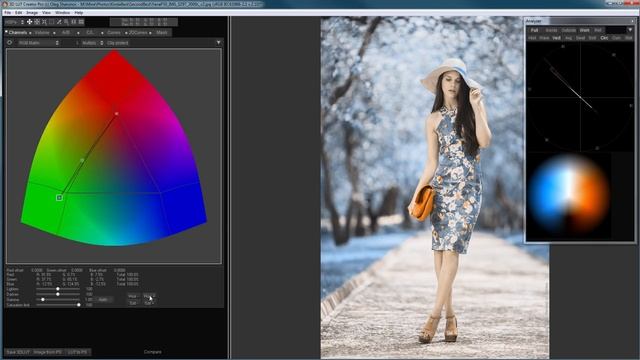Switch to the C/L tab
This screenshot has width=640, height=360.
[90, 33]
